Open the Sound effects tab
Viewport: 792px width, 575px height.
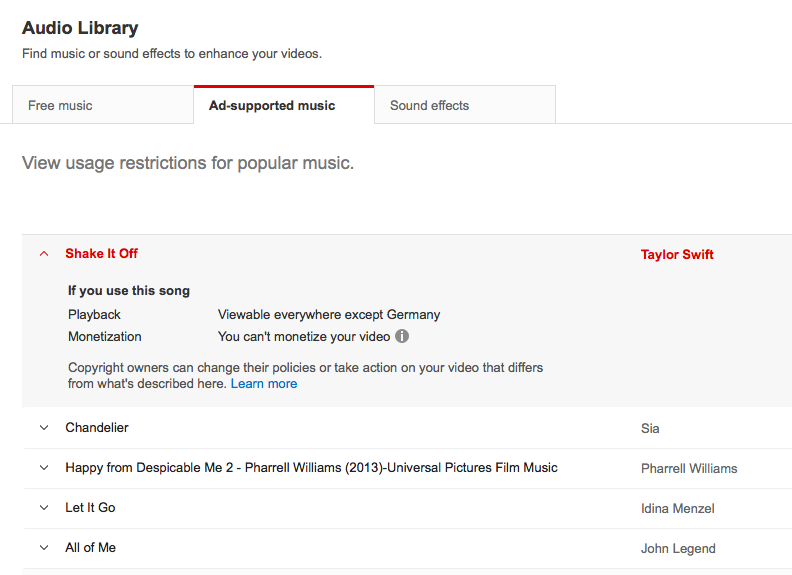tap(429, 106)
